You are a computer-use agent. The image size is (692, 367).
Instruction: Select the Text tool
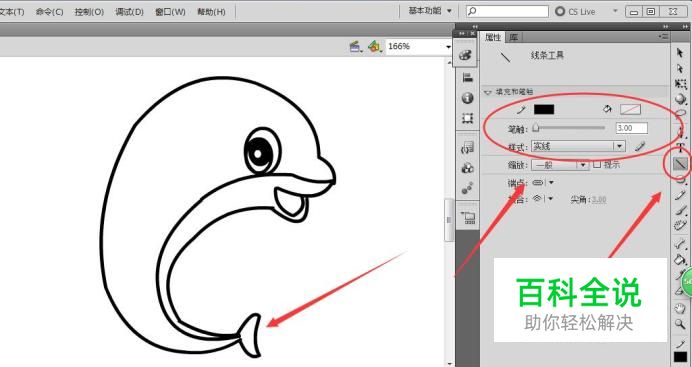coord(681,148)
